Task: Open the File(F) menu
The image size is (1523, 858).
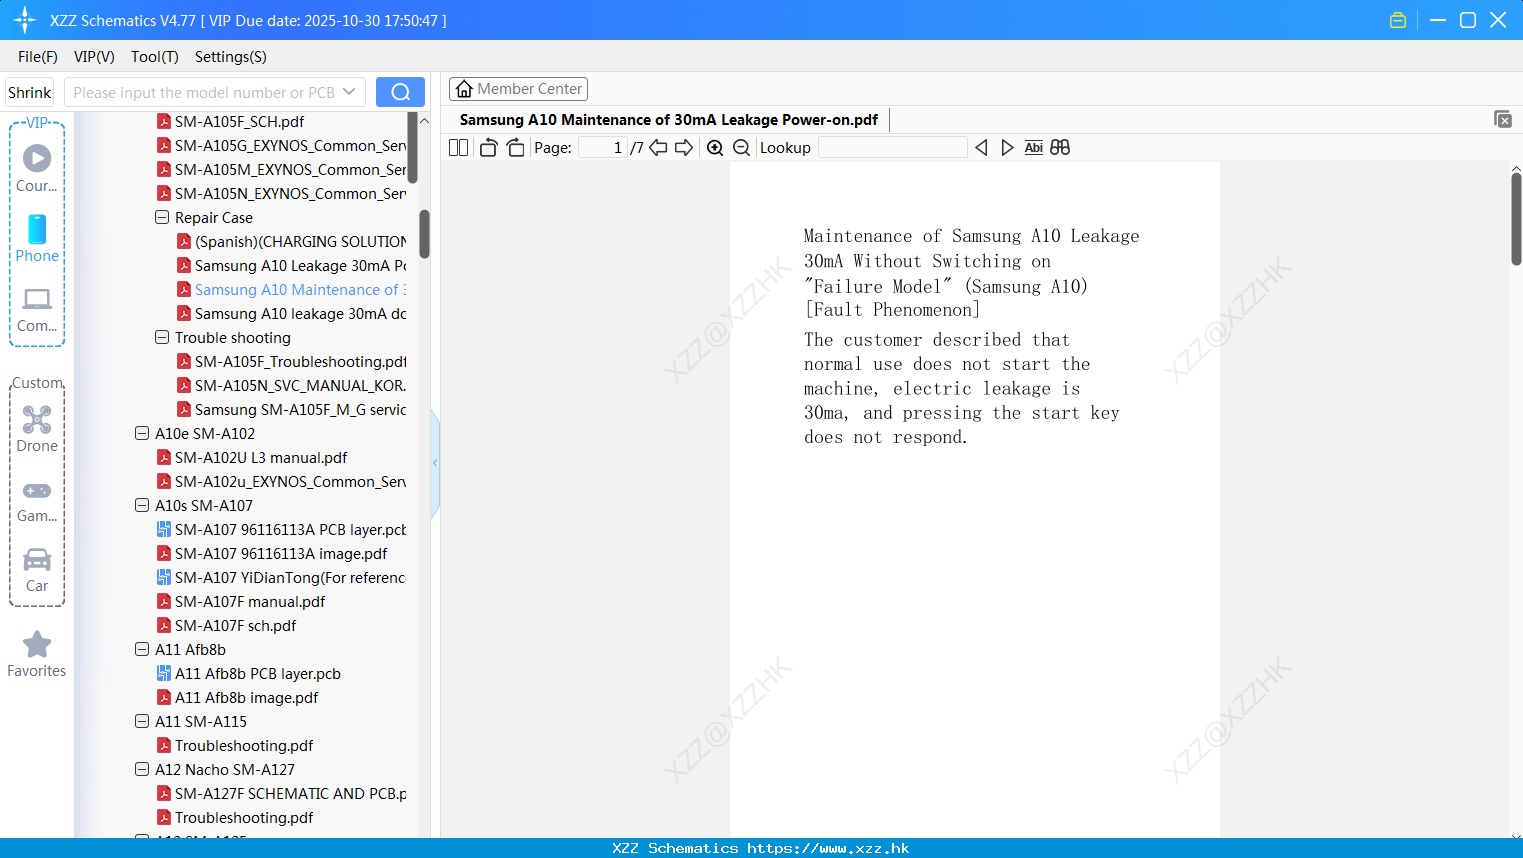Action: [x=38, y=56]
